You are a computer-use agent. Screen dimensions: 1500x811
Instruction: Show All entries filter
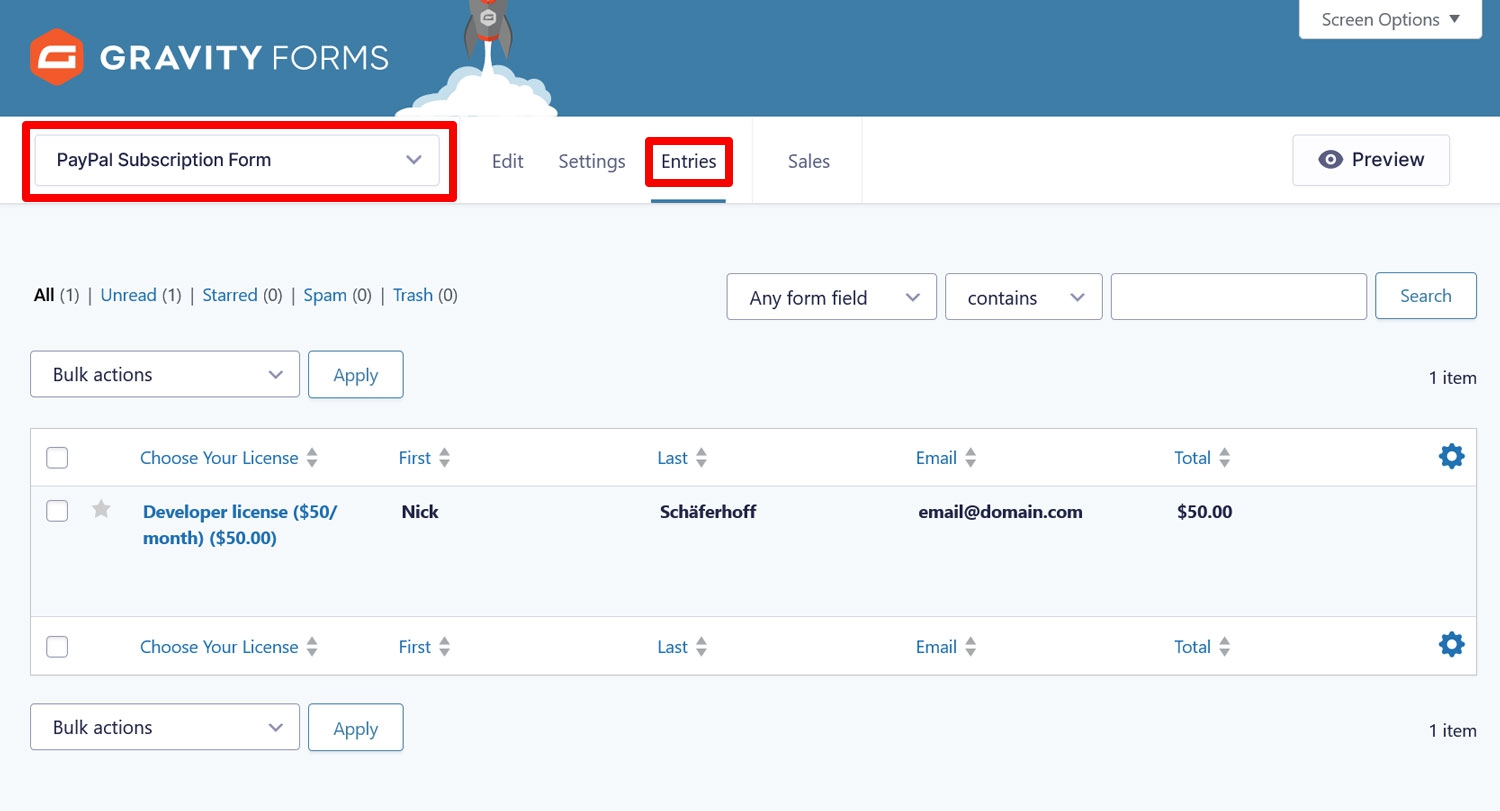pos(44,295)
